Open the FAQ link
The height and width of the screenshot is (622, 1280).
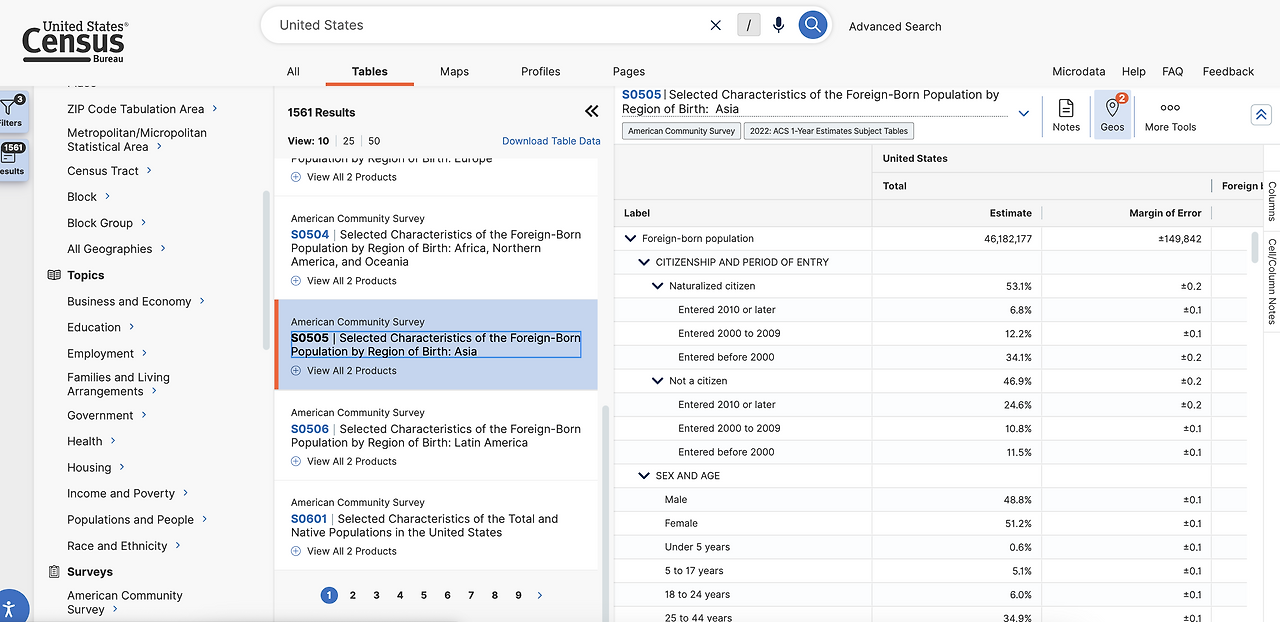click(x=1173, y=71)
